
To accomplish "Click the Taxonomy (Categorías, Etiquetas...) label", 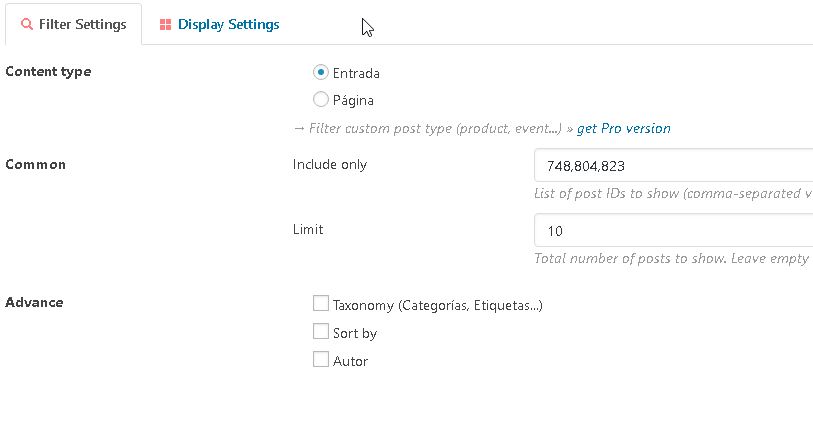I will (437, 305).
